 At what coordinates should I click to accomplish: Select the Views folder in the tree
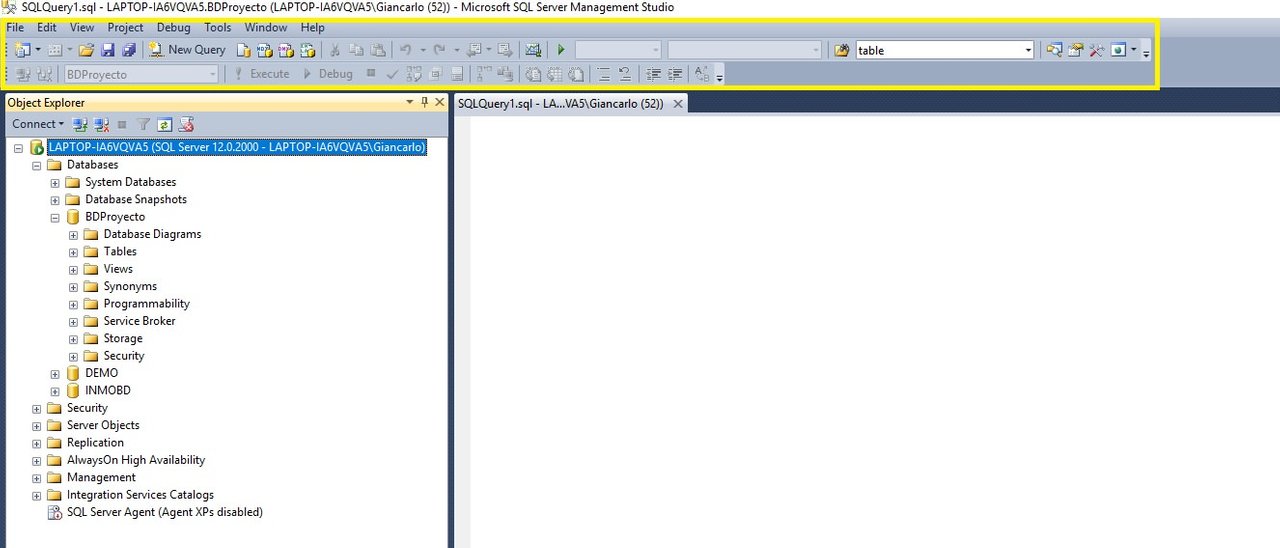(x=118, y=269)
